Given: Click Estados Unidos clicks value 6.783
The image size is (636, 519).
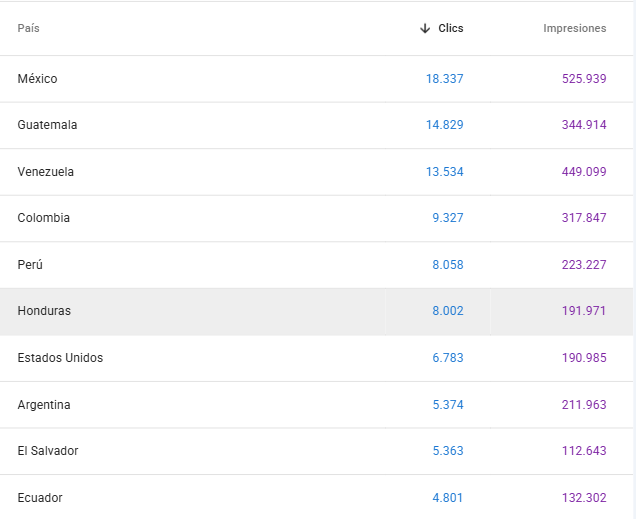Looking at the screenshot, I should [448, 358].
